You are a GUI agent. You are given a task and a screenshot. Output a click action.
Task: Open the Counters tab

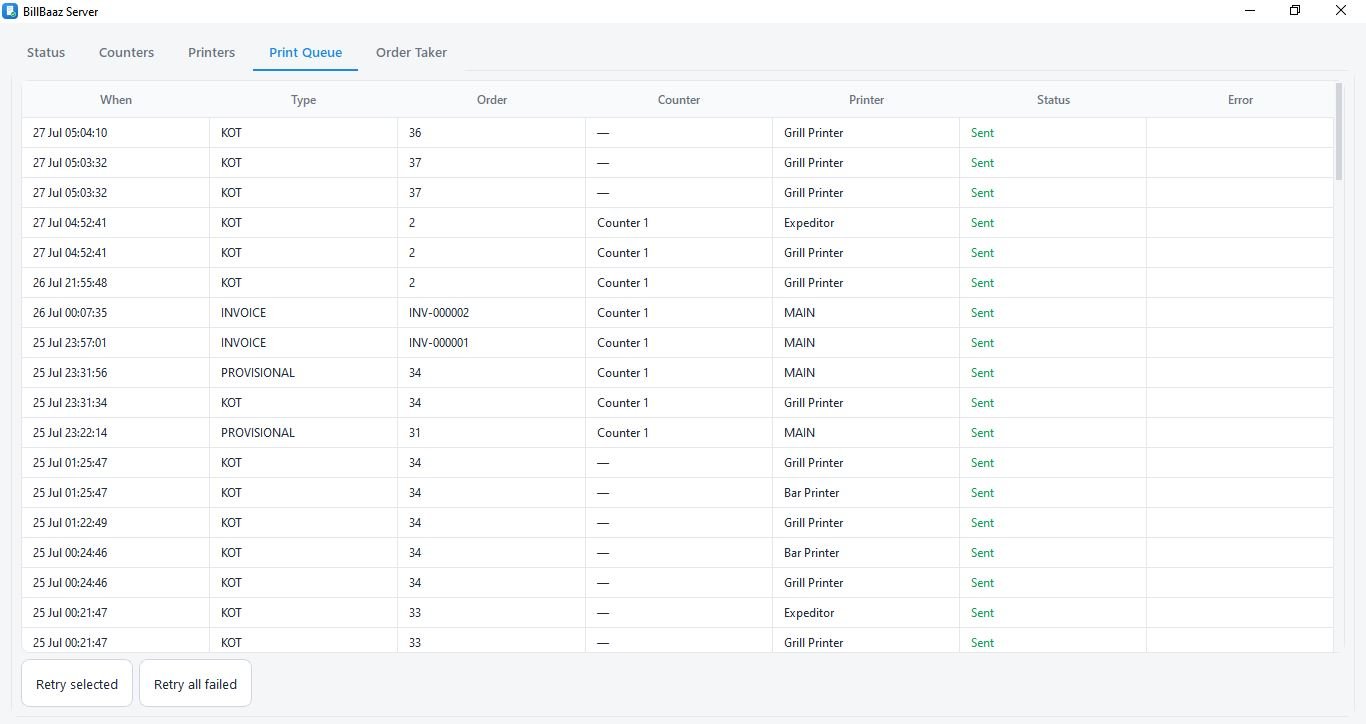point(126,52)
